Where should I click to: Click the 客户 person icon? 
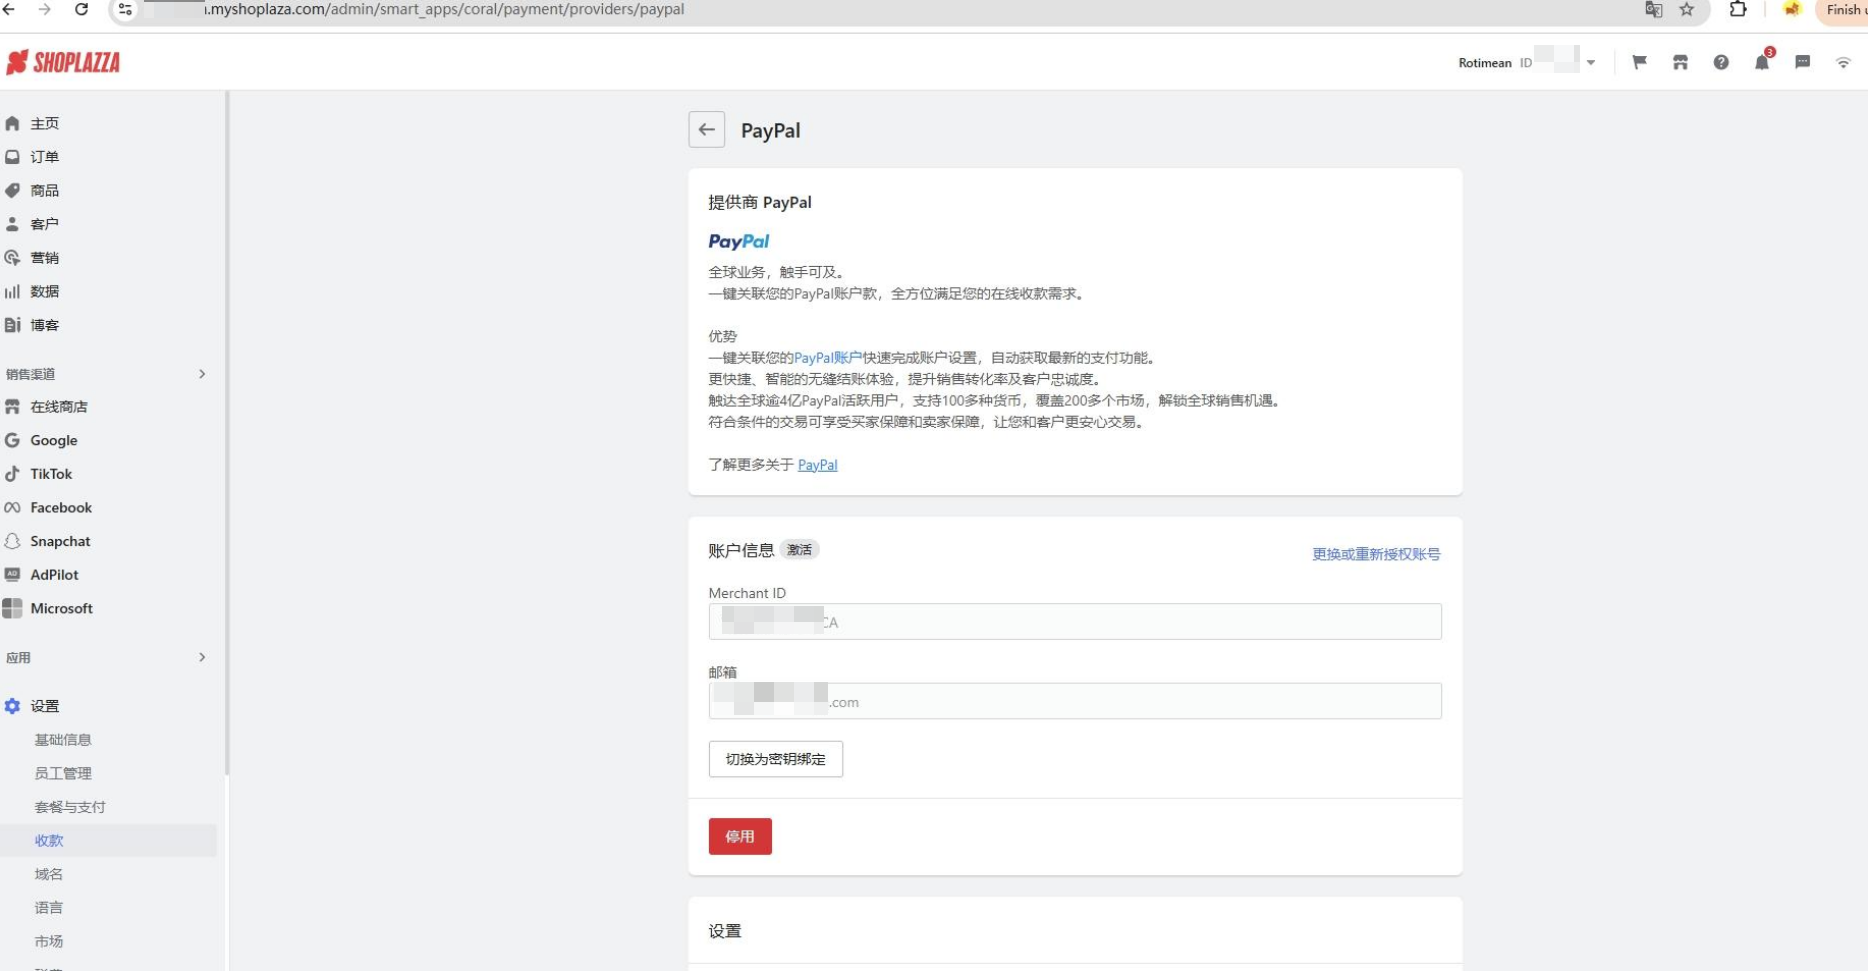point(12,224)
